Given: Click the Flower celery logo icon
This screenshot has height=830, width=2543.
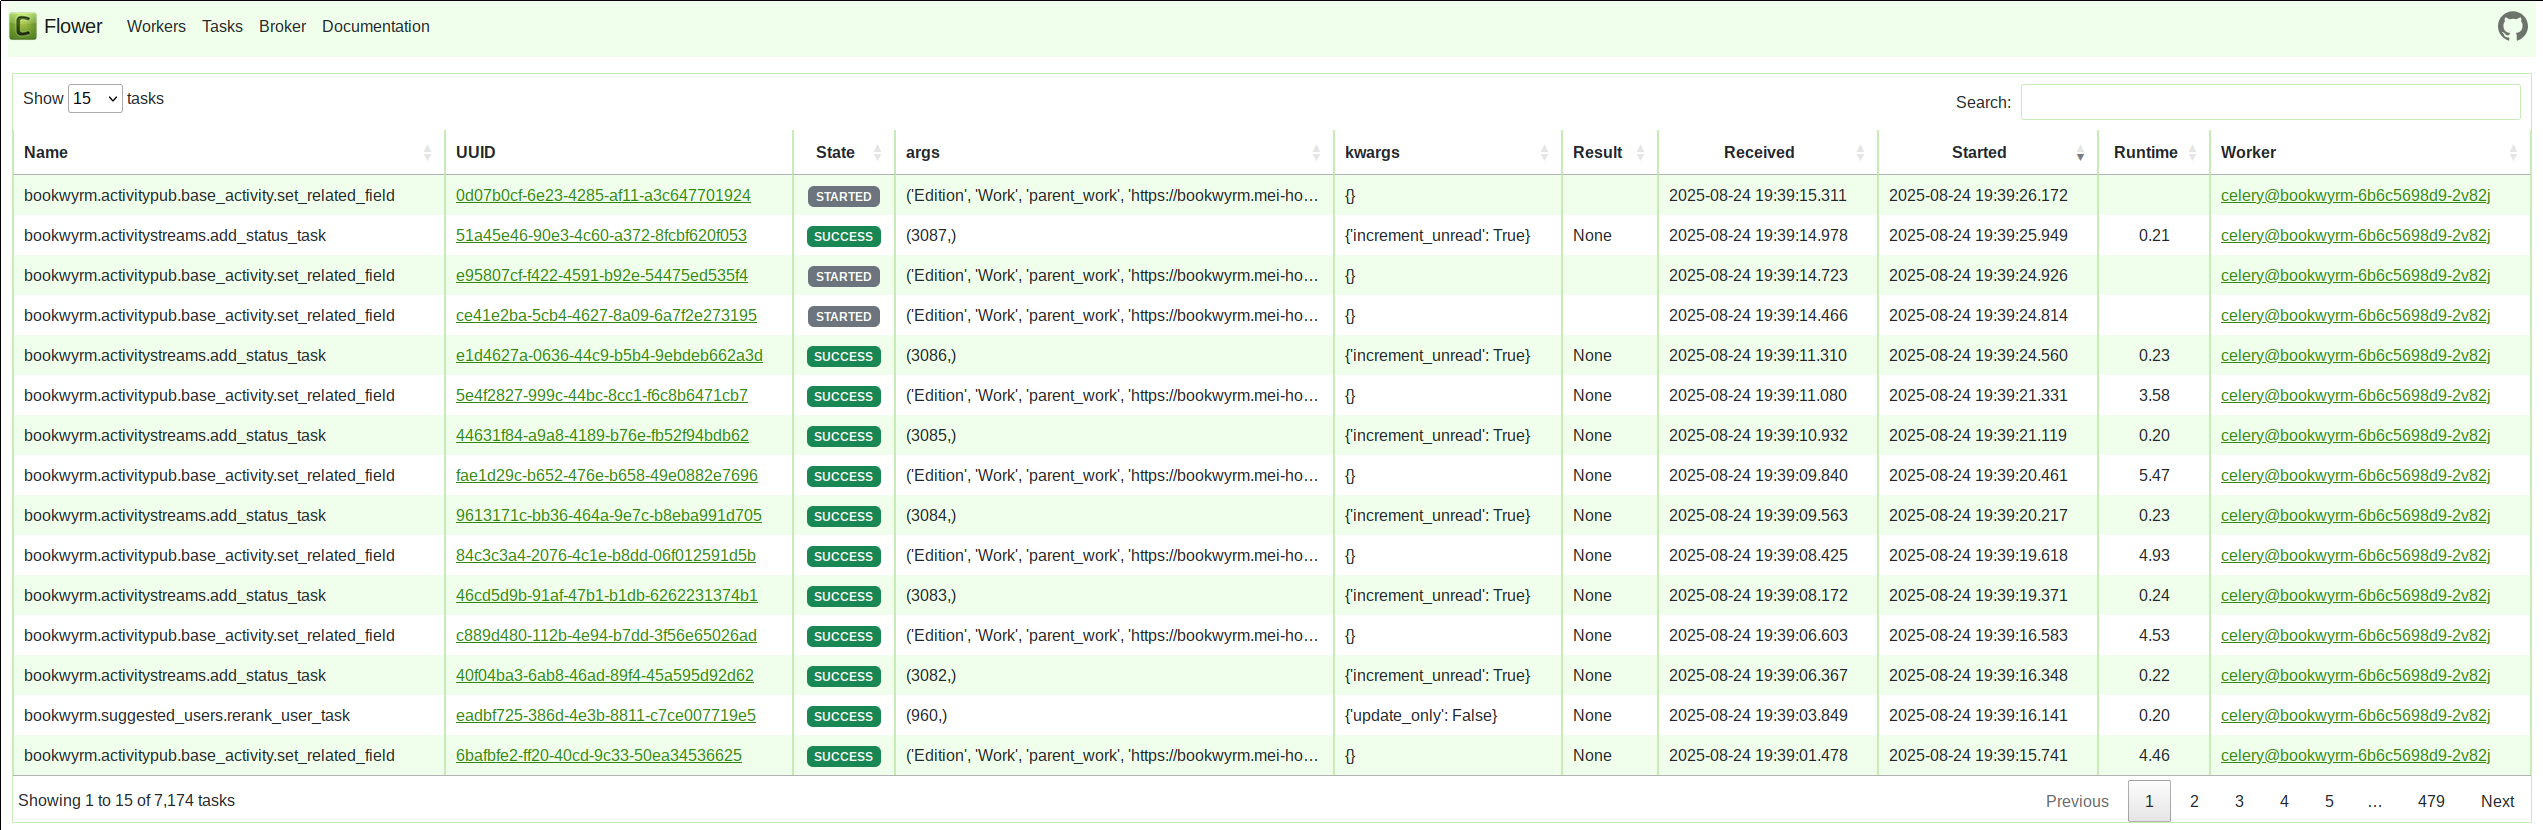Looking at the screenshot, I should coord(23,26).
